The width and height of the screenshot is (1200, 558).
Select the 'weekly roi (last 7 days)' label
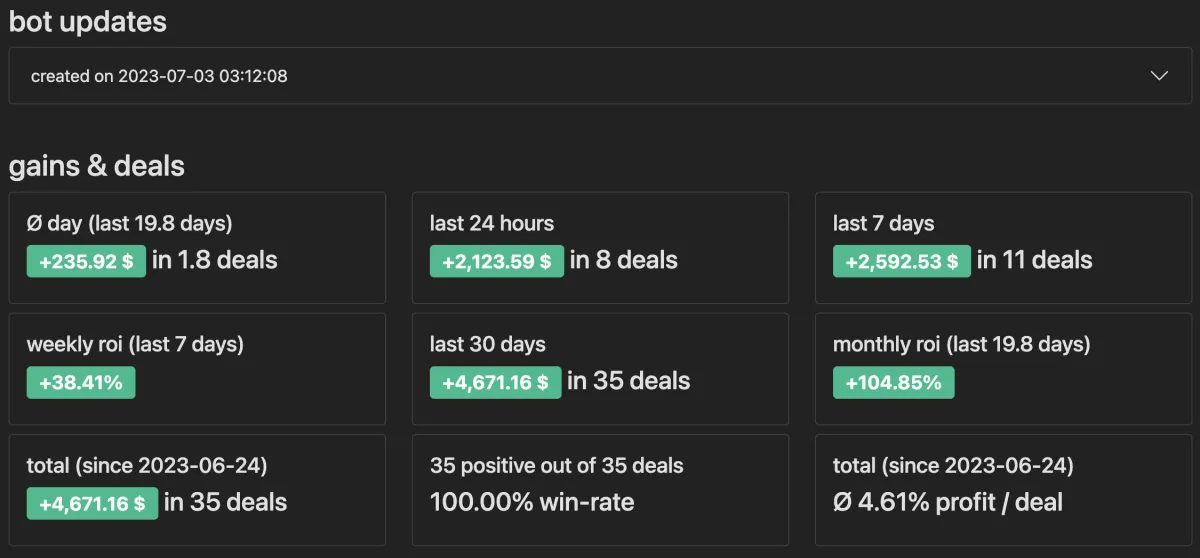pyautogui.click(x=135, y=344)
